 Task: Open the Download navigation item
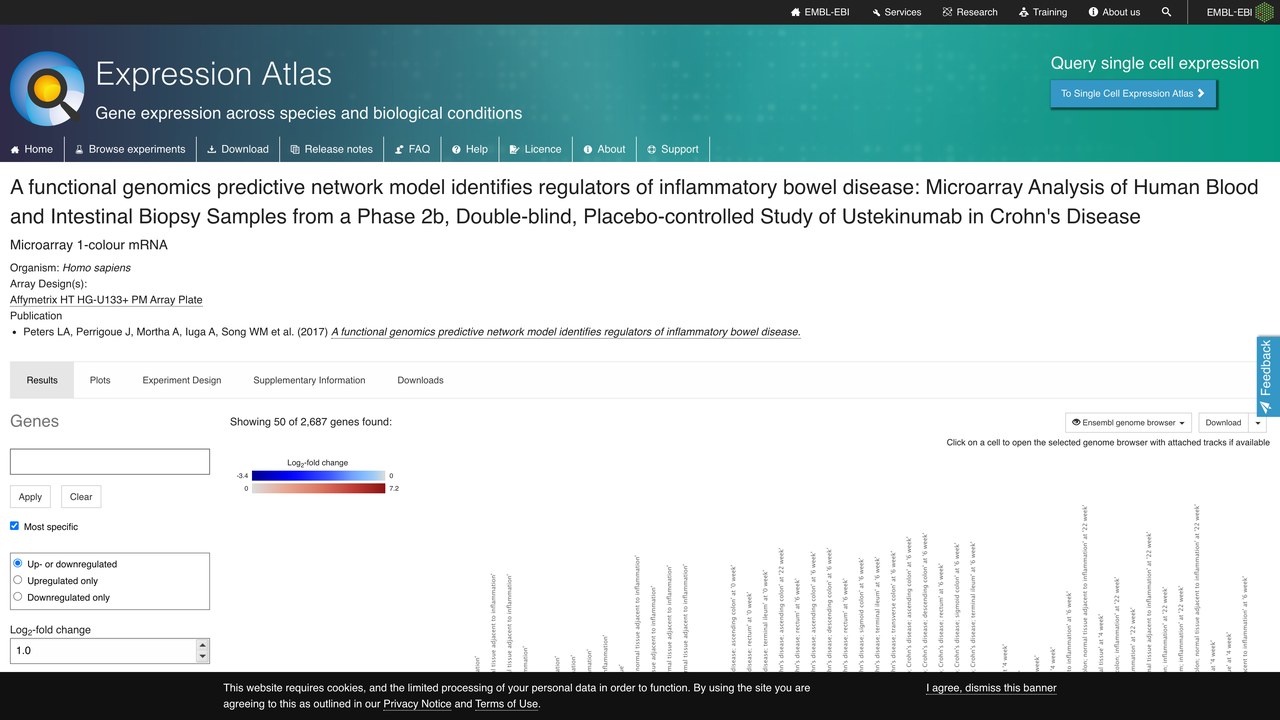point(238,149)
